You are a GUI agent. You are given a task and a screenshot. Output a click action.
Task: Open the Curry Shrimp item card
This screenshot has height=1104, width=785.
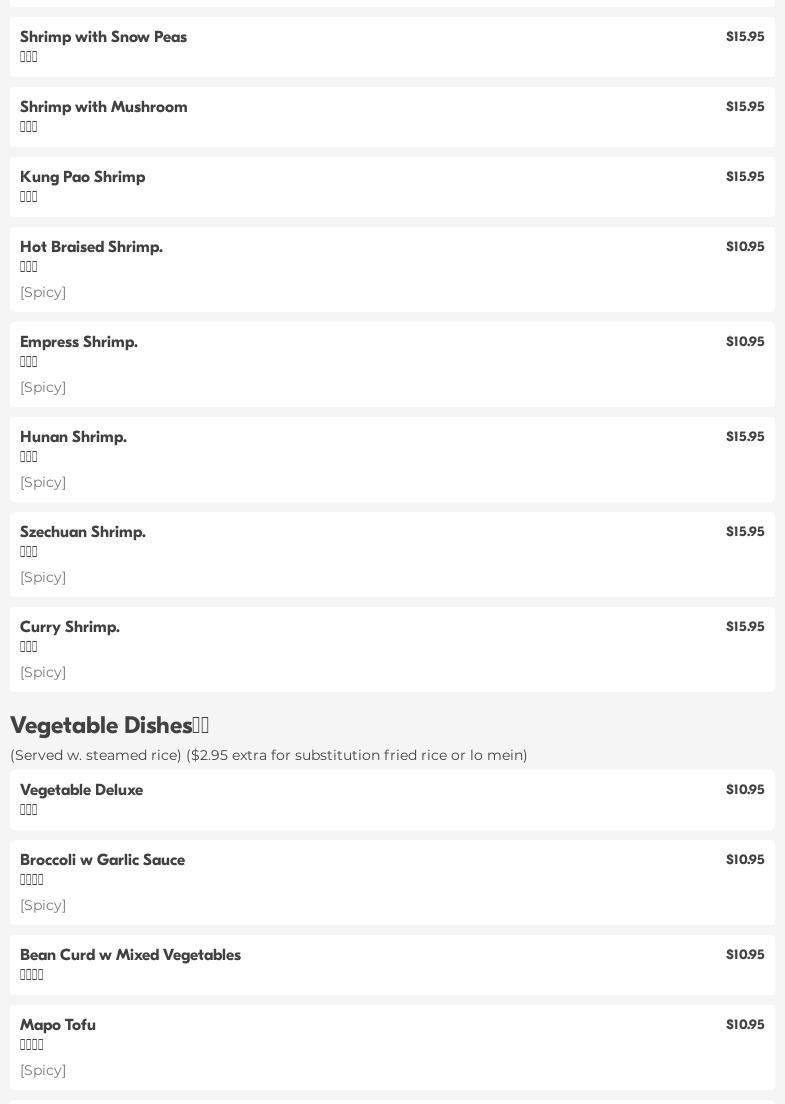coord(392,650)
